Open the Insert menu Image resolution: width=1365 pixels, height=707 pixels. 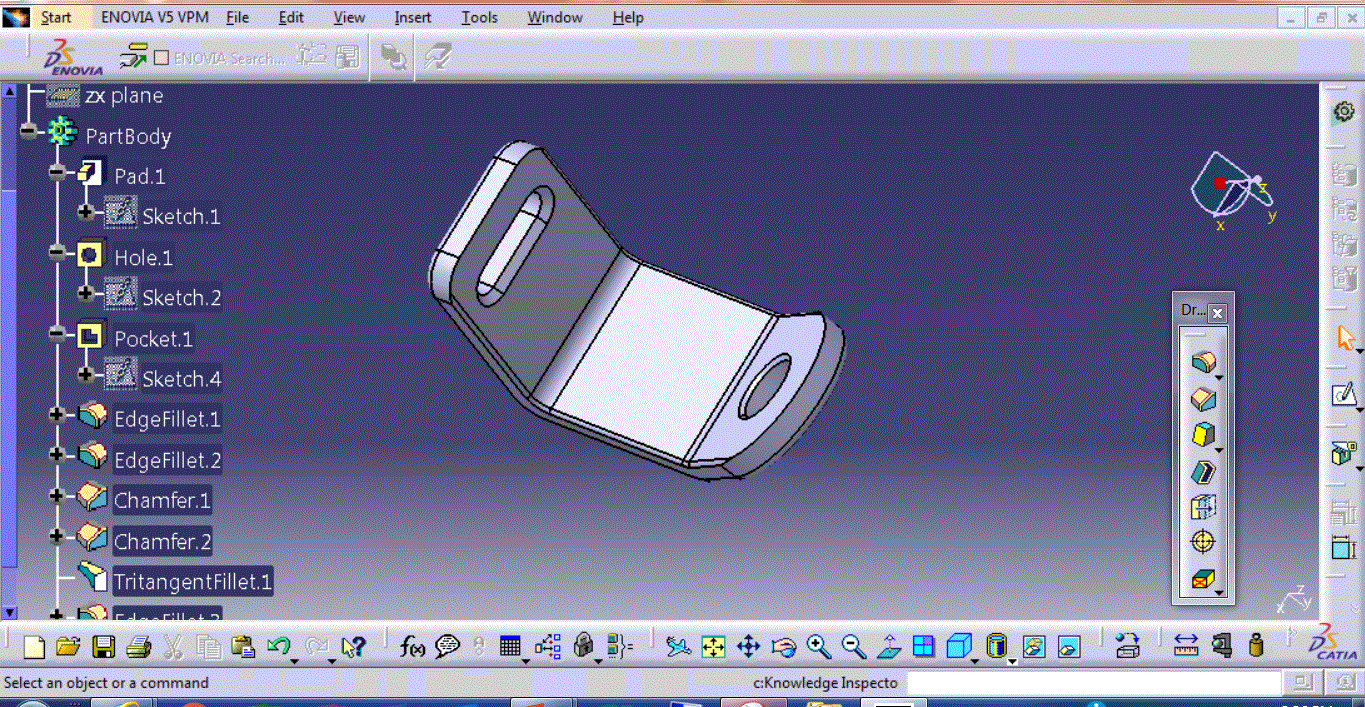413,18
